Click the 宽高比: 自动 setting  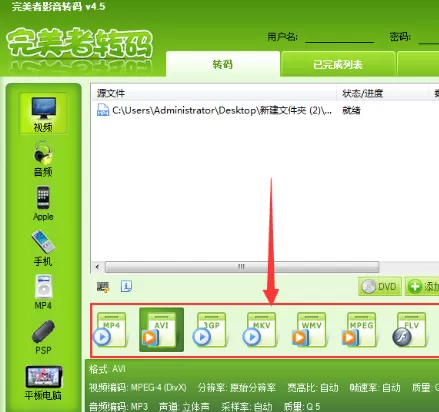click(313, 388)
